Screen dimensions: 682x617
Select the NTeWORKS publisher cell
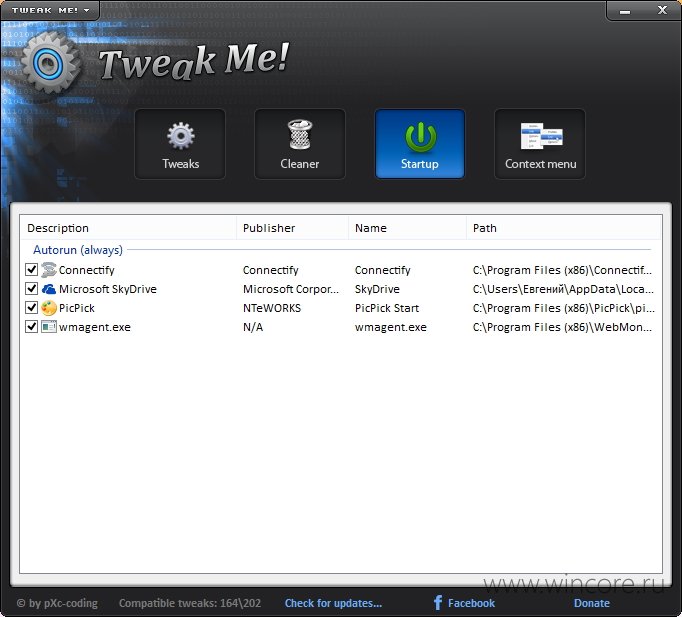click(272, 308)
